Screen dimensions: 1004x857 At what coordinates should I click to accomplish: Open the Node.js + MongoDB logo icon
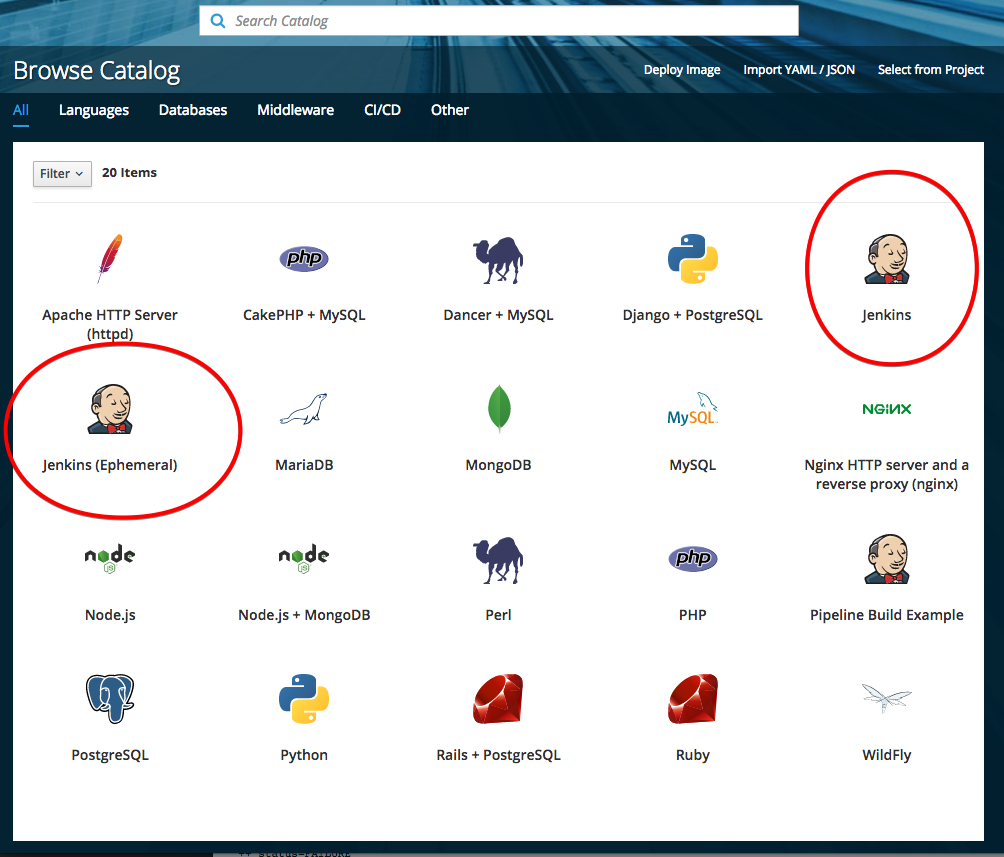[304, 559]
